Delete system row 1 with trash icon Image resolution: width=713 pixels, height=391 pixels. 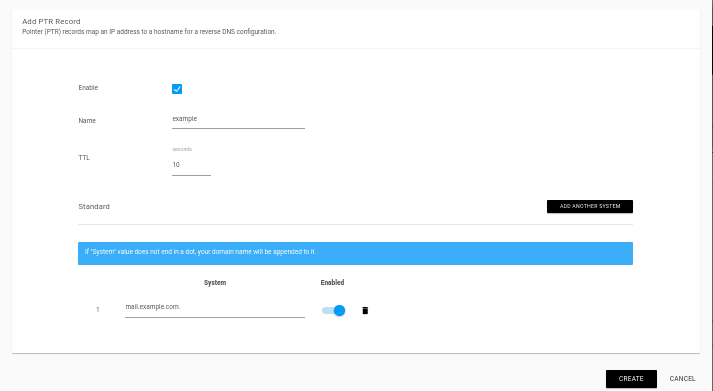click(x=365, y=311)
